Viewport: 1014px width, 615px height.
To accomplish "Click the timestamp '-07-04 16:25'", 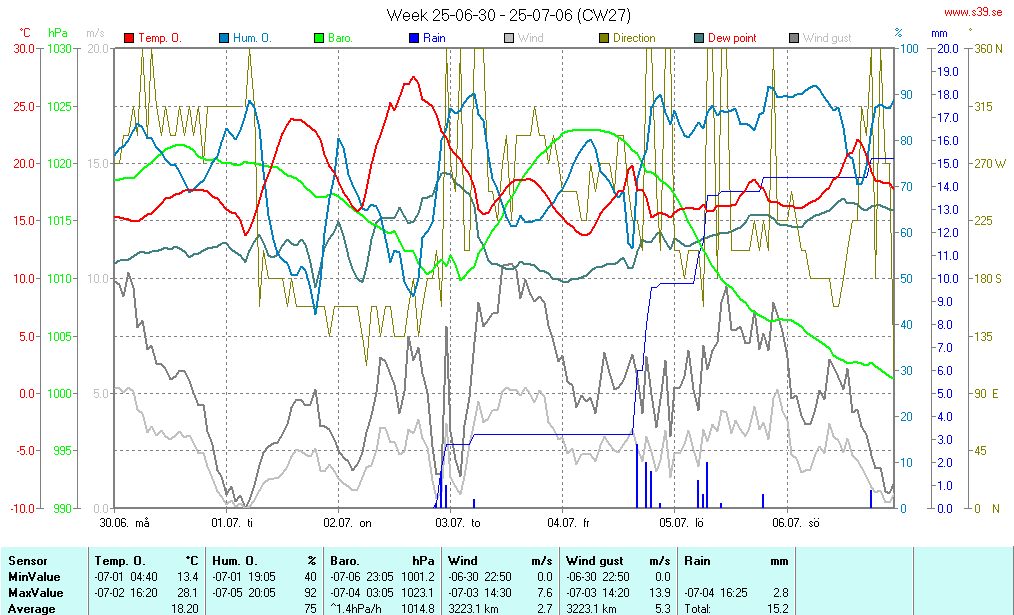I will 716,593.
